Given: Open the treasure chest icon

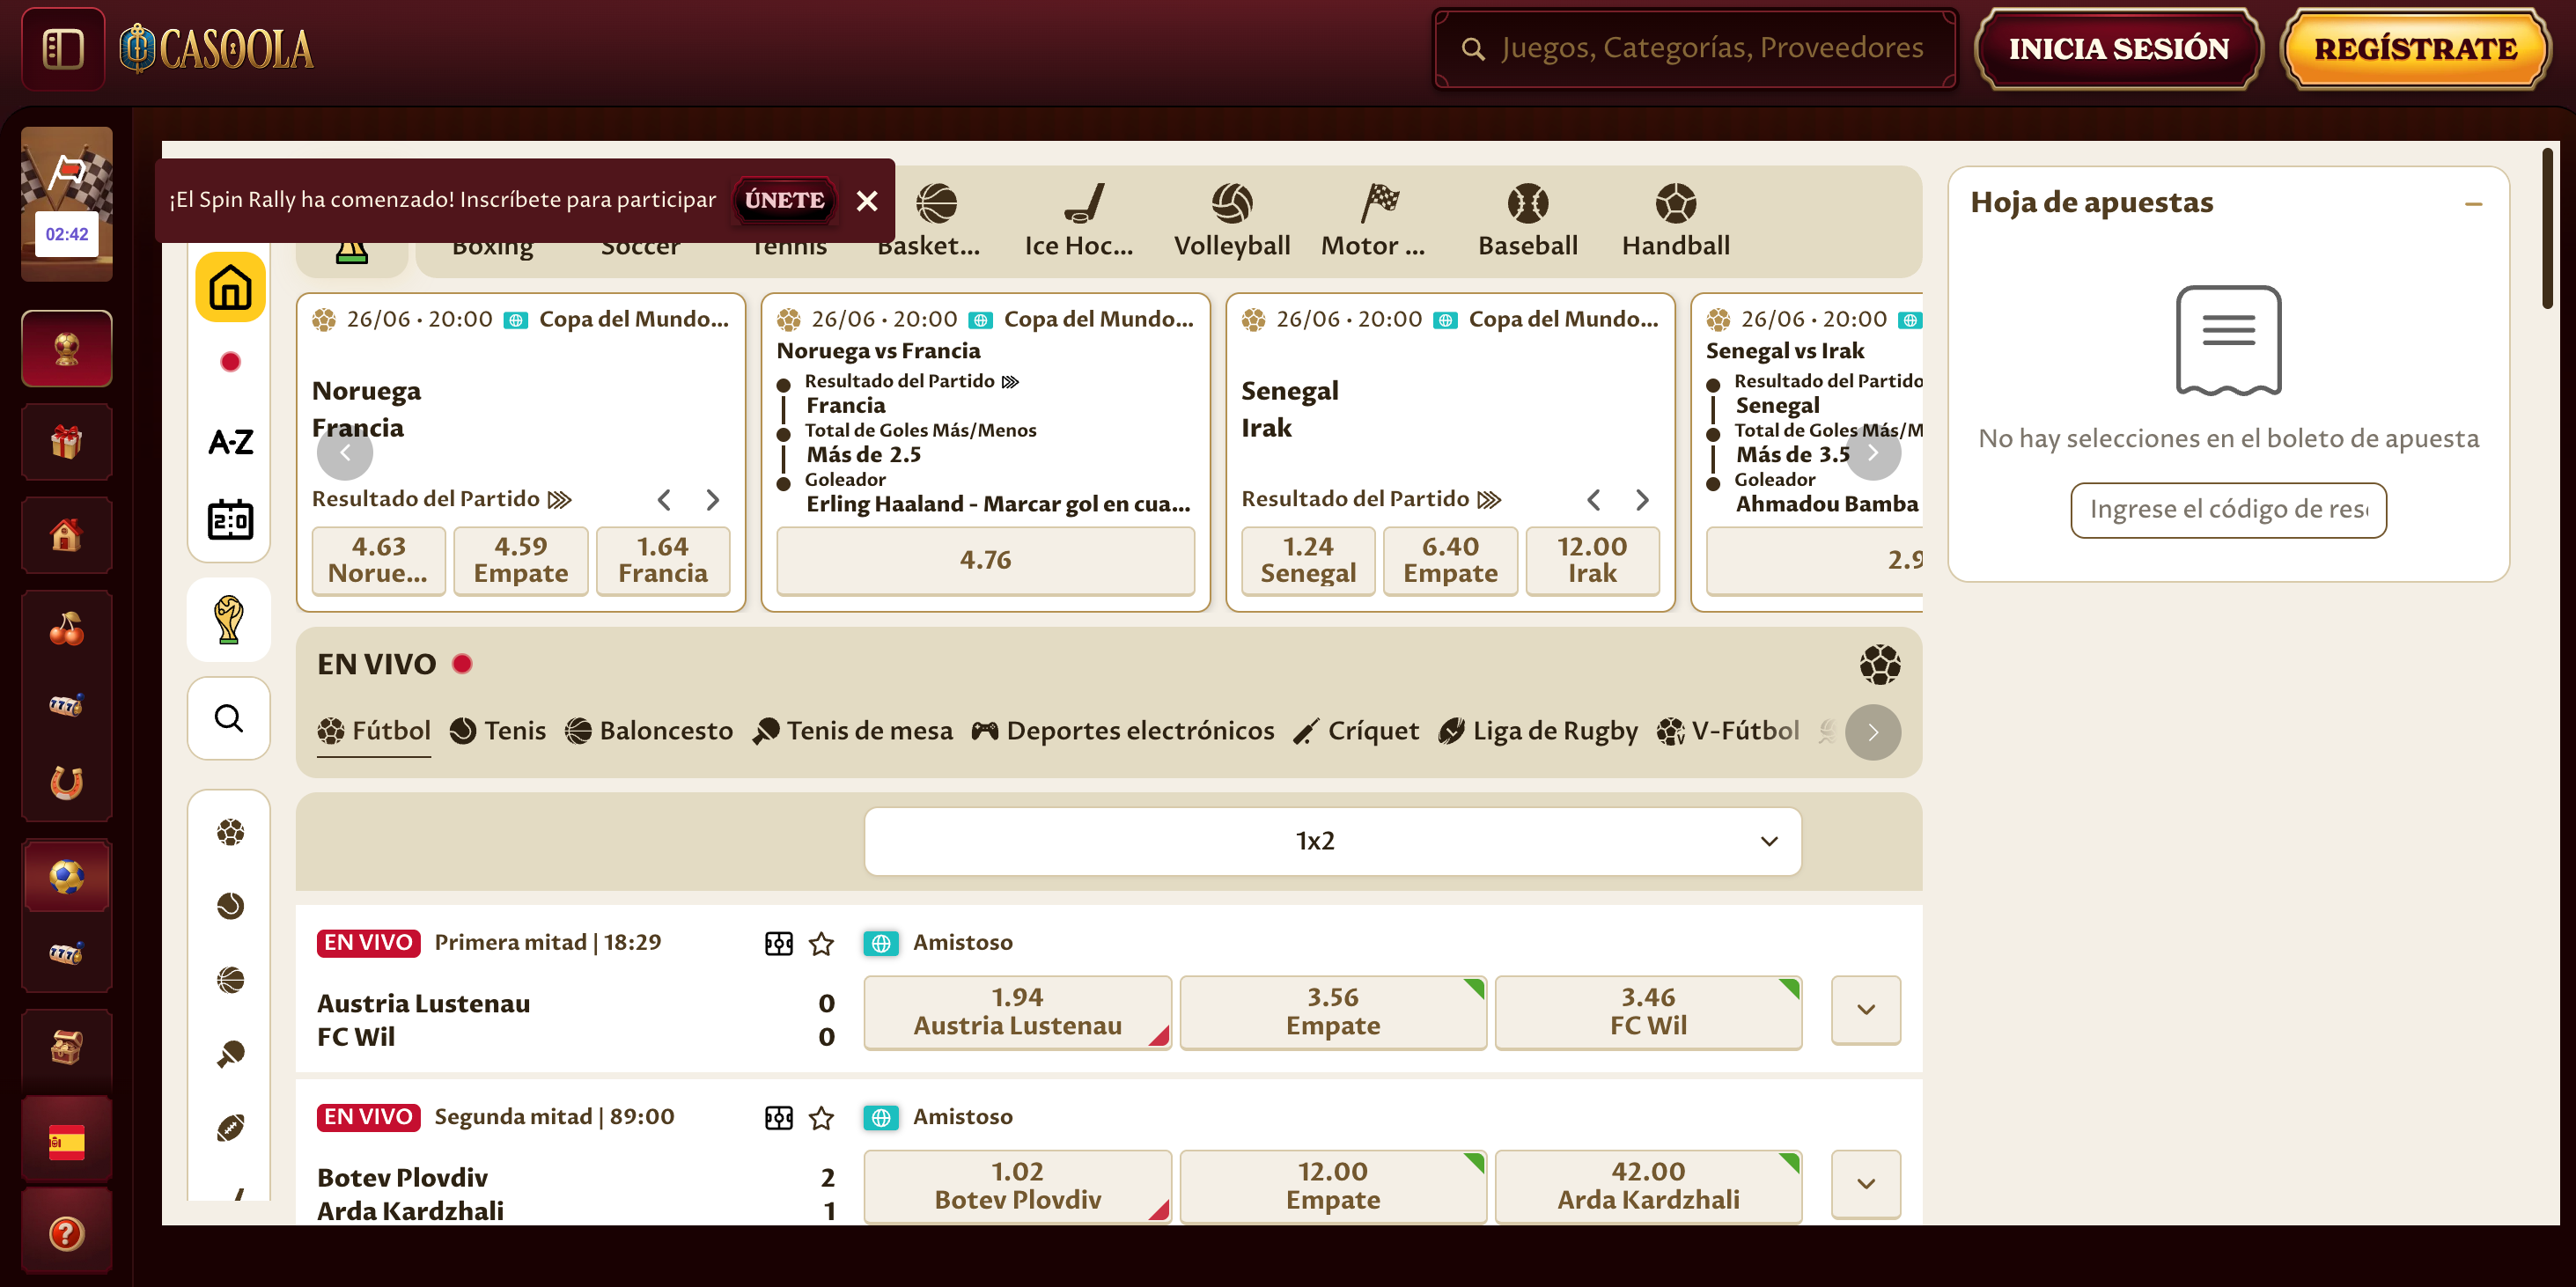Looking at the screenshot, I should (67, 1047).
